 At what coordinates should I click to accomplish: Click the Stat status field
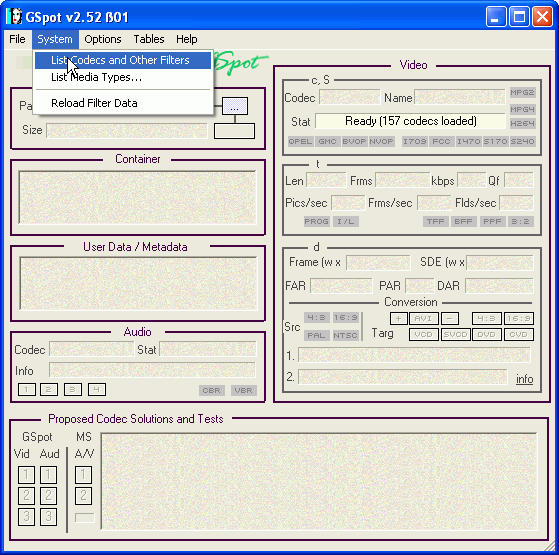tap(410, 121)
